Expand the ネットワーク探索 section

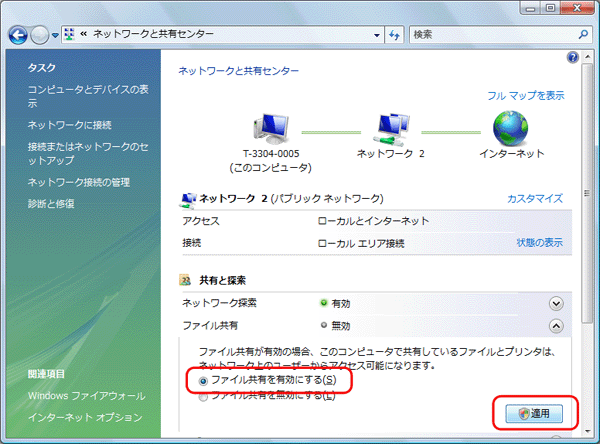557,303
